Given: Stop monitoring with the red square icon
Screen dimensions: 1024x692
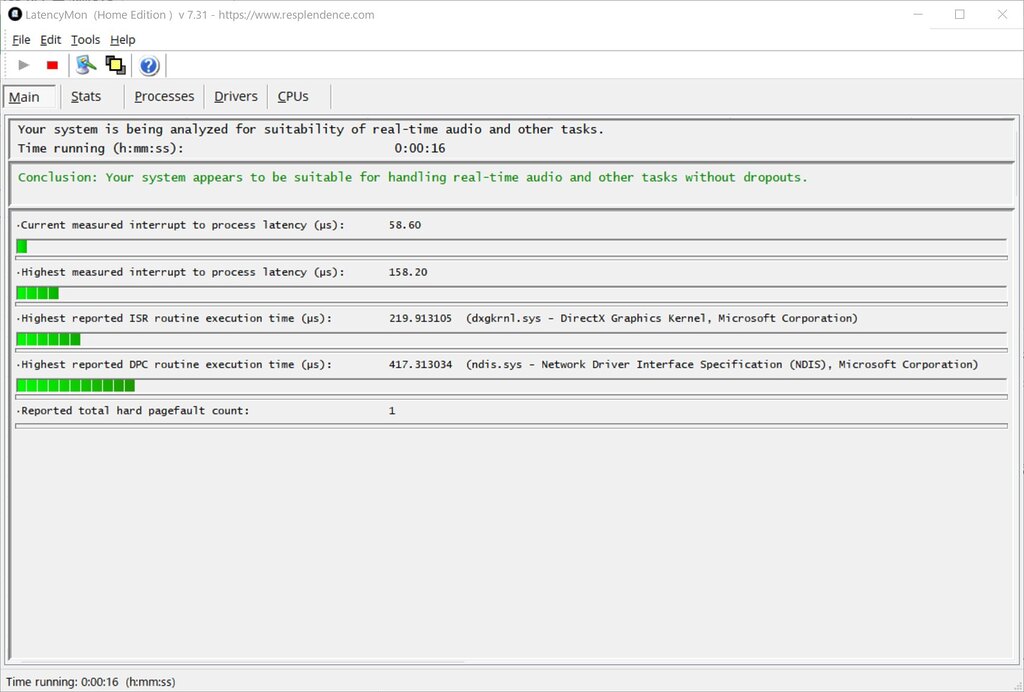Looking at the screenshot, I should pos(52,65).
